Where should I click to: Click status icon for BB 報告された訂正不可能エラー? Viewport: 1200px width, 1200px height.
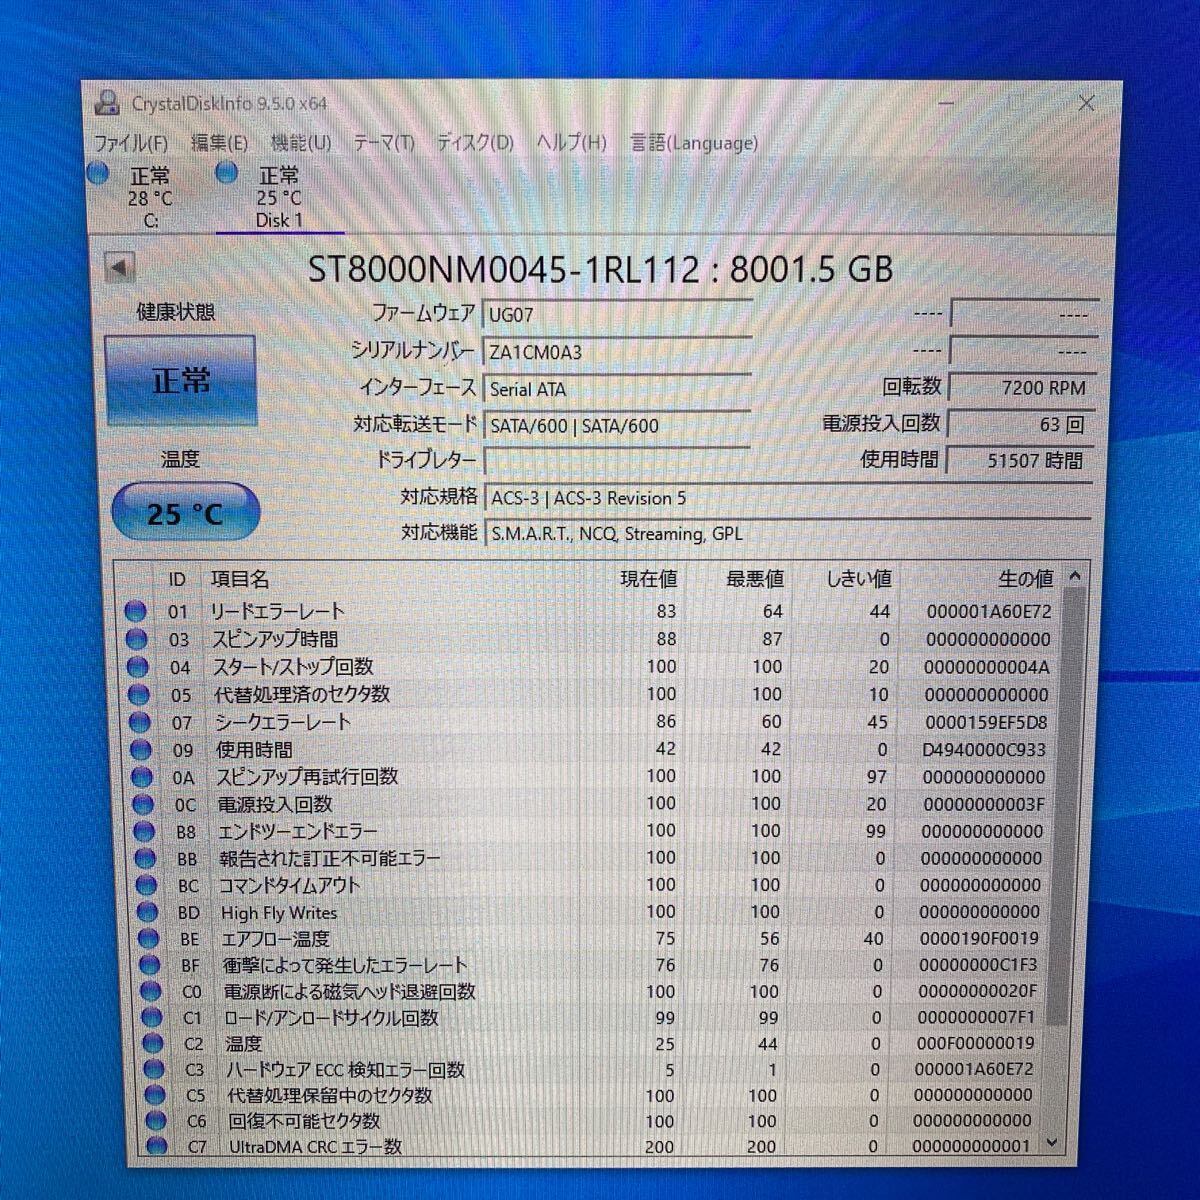click(144, 858)
